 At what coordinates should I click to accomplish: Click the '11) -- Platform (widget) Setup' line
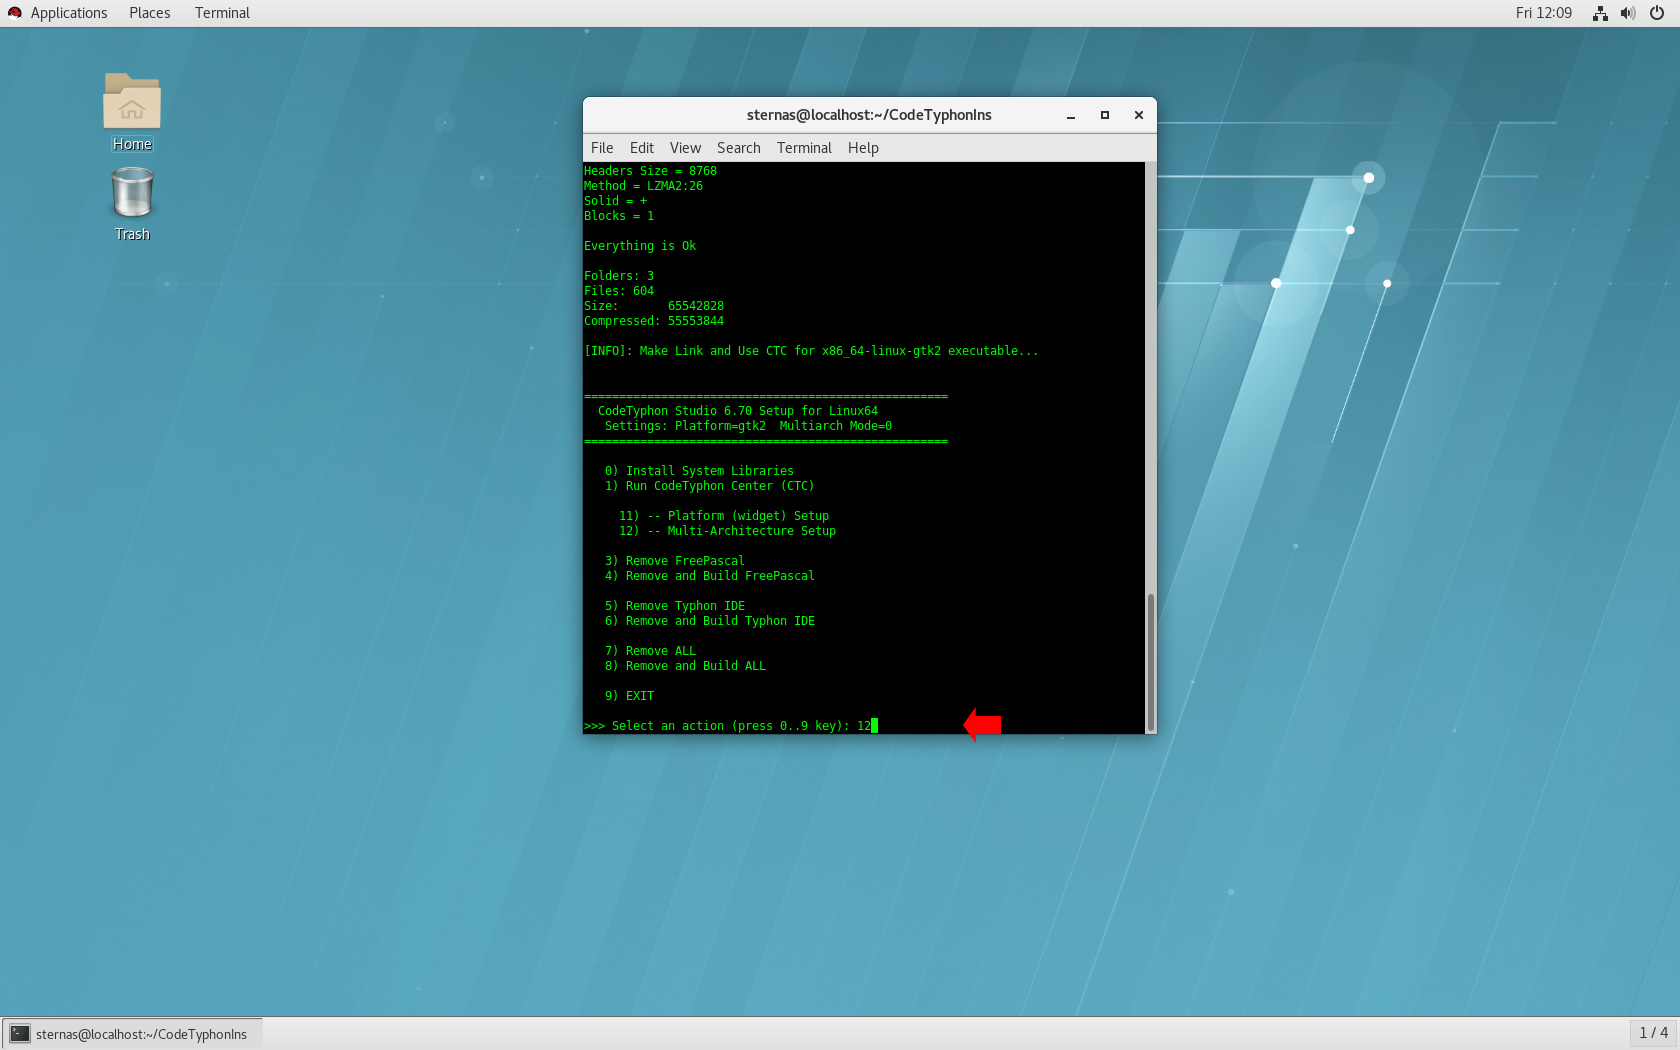(x=723, y=516)
